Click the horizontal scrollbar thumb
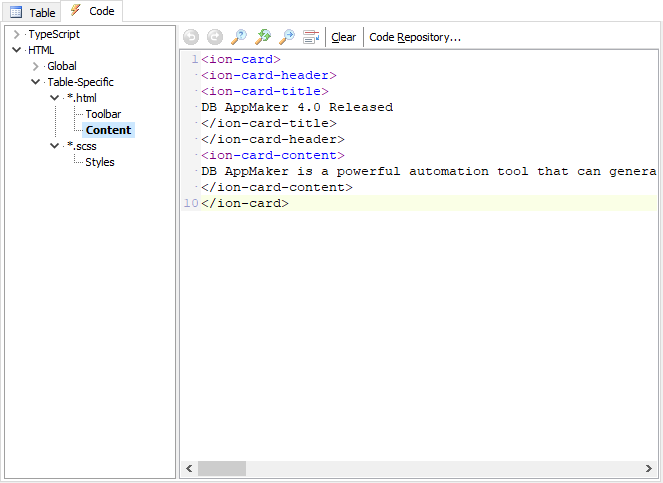Viewport: 663px width, 483px height. coord(222,468)
